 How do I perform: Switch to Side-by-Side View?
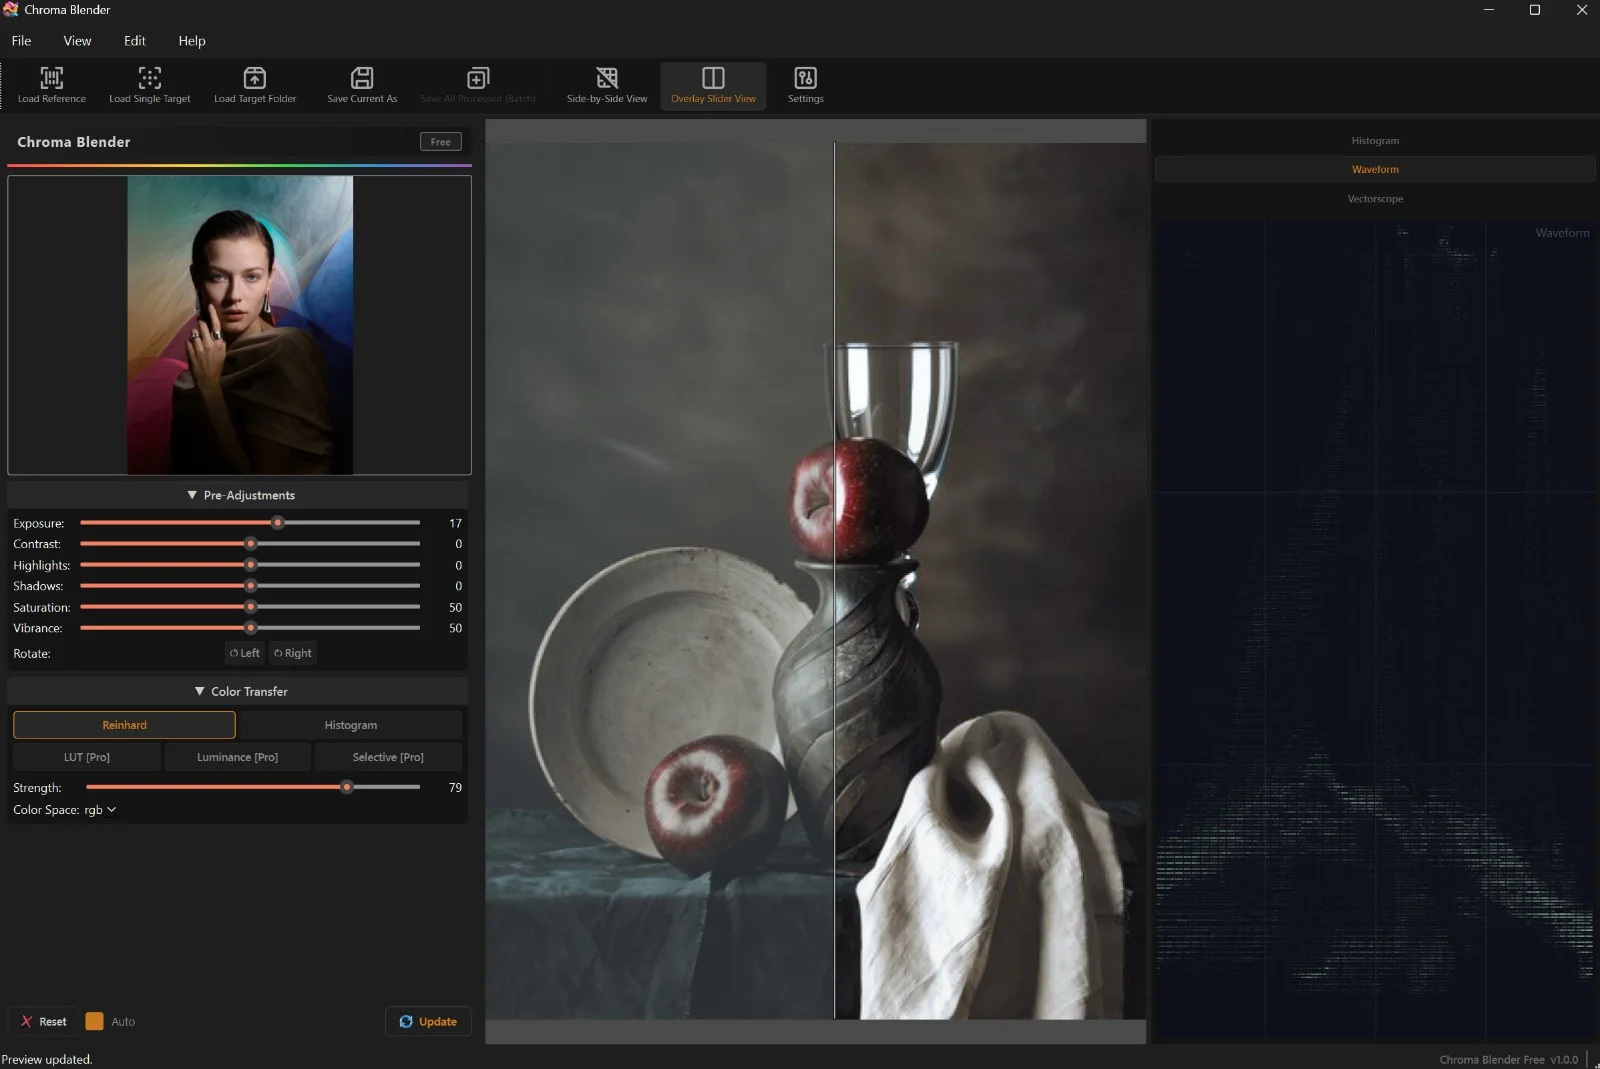(607, 85)
